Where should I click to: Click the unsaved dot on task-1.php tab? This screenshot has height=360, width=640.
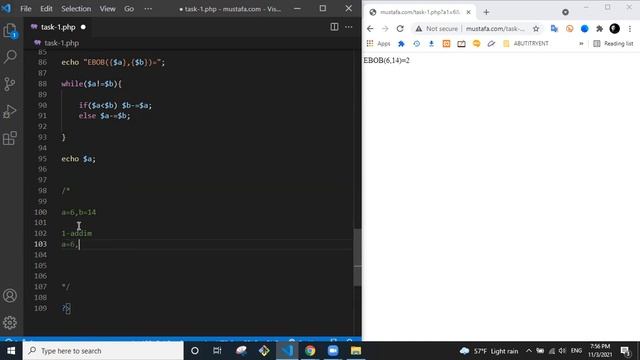coord(83,27)
